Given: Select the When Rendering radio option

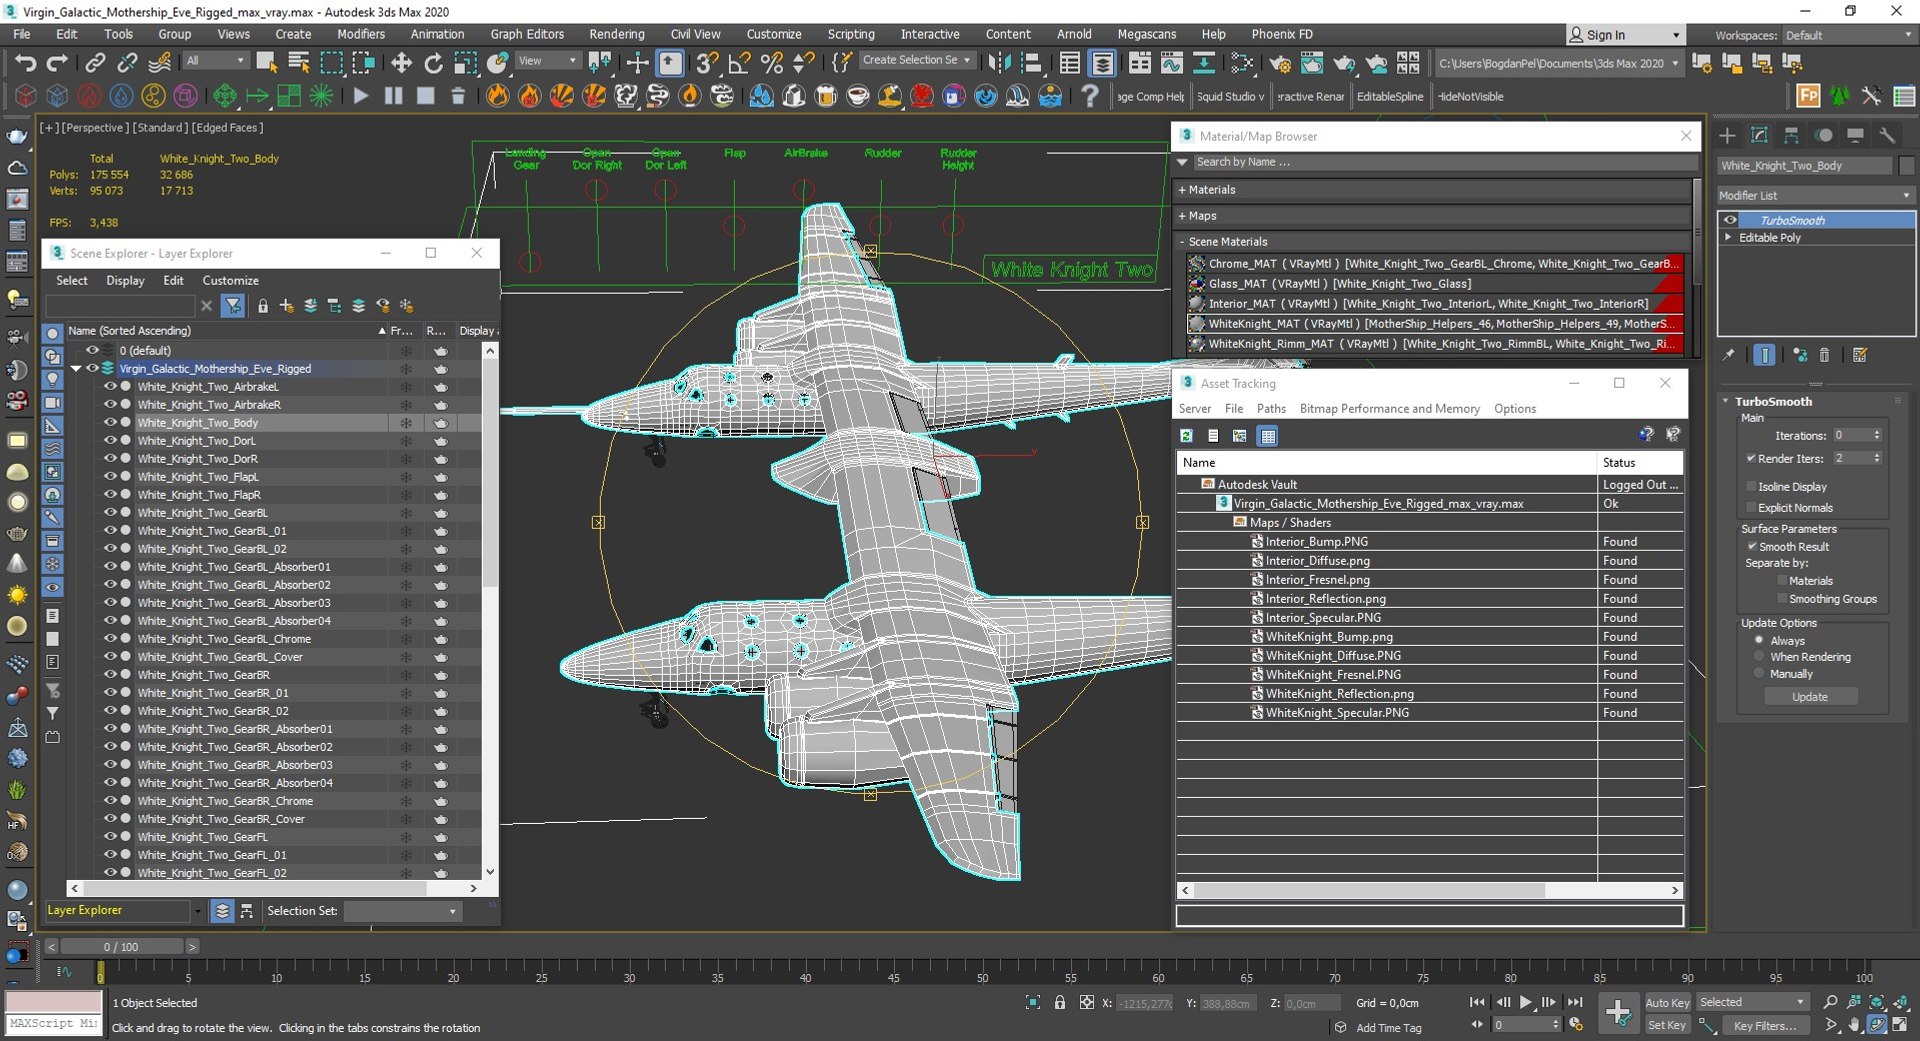Looking at the screenshot, I should click(x=1759, y=657).
